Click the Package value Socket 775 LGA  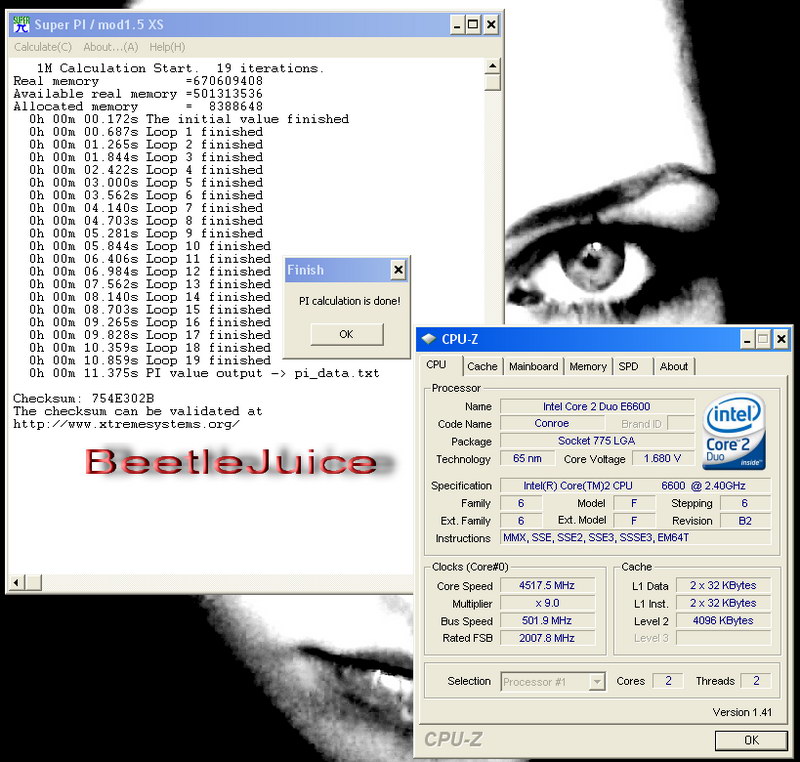597,441
